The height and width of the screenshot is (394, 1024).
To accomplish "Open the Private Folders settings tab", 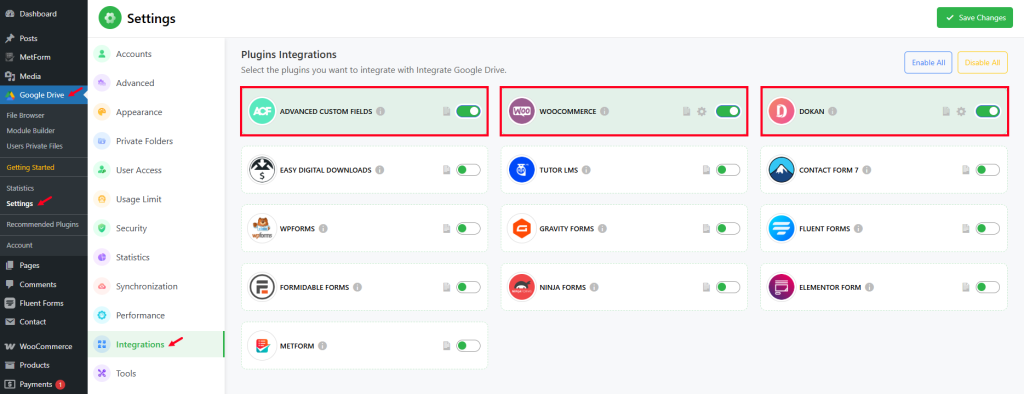I will (156, 141).
